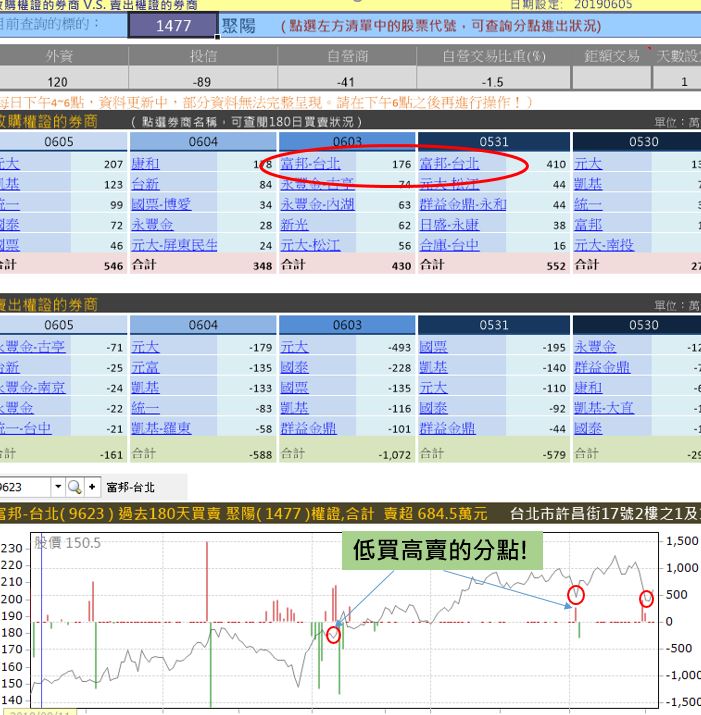Open 台新 link with buy value 84

[x=145, y=184]
